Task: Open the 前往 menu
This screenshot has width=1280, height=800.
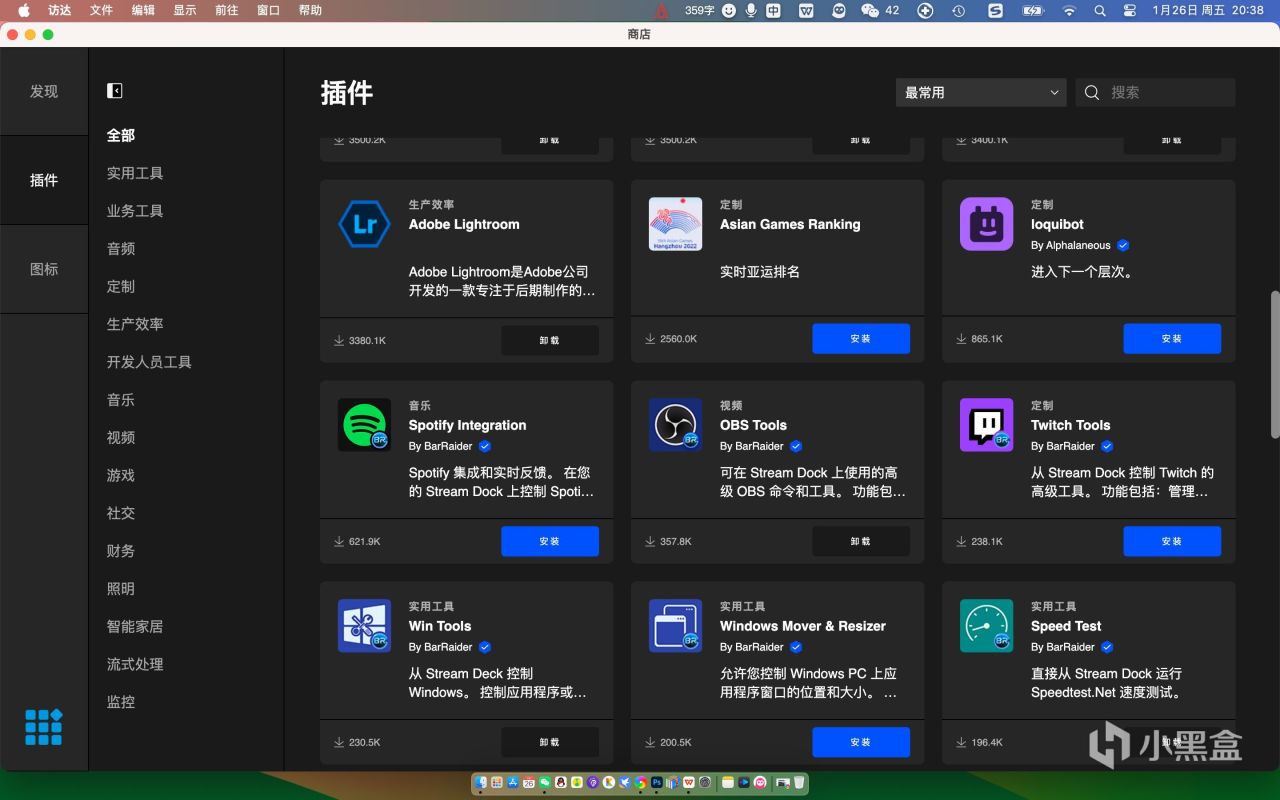Action: [x=227, y=10]
